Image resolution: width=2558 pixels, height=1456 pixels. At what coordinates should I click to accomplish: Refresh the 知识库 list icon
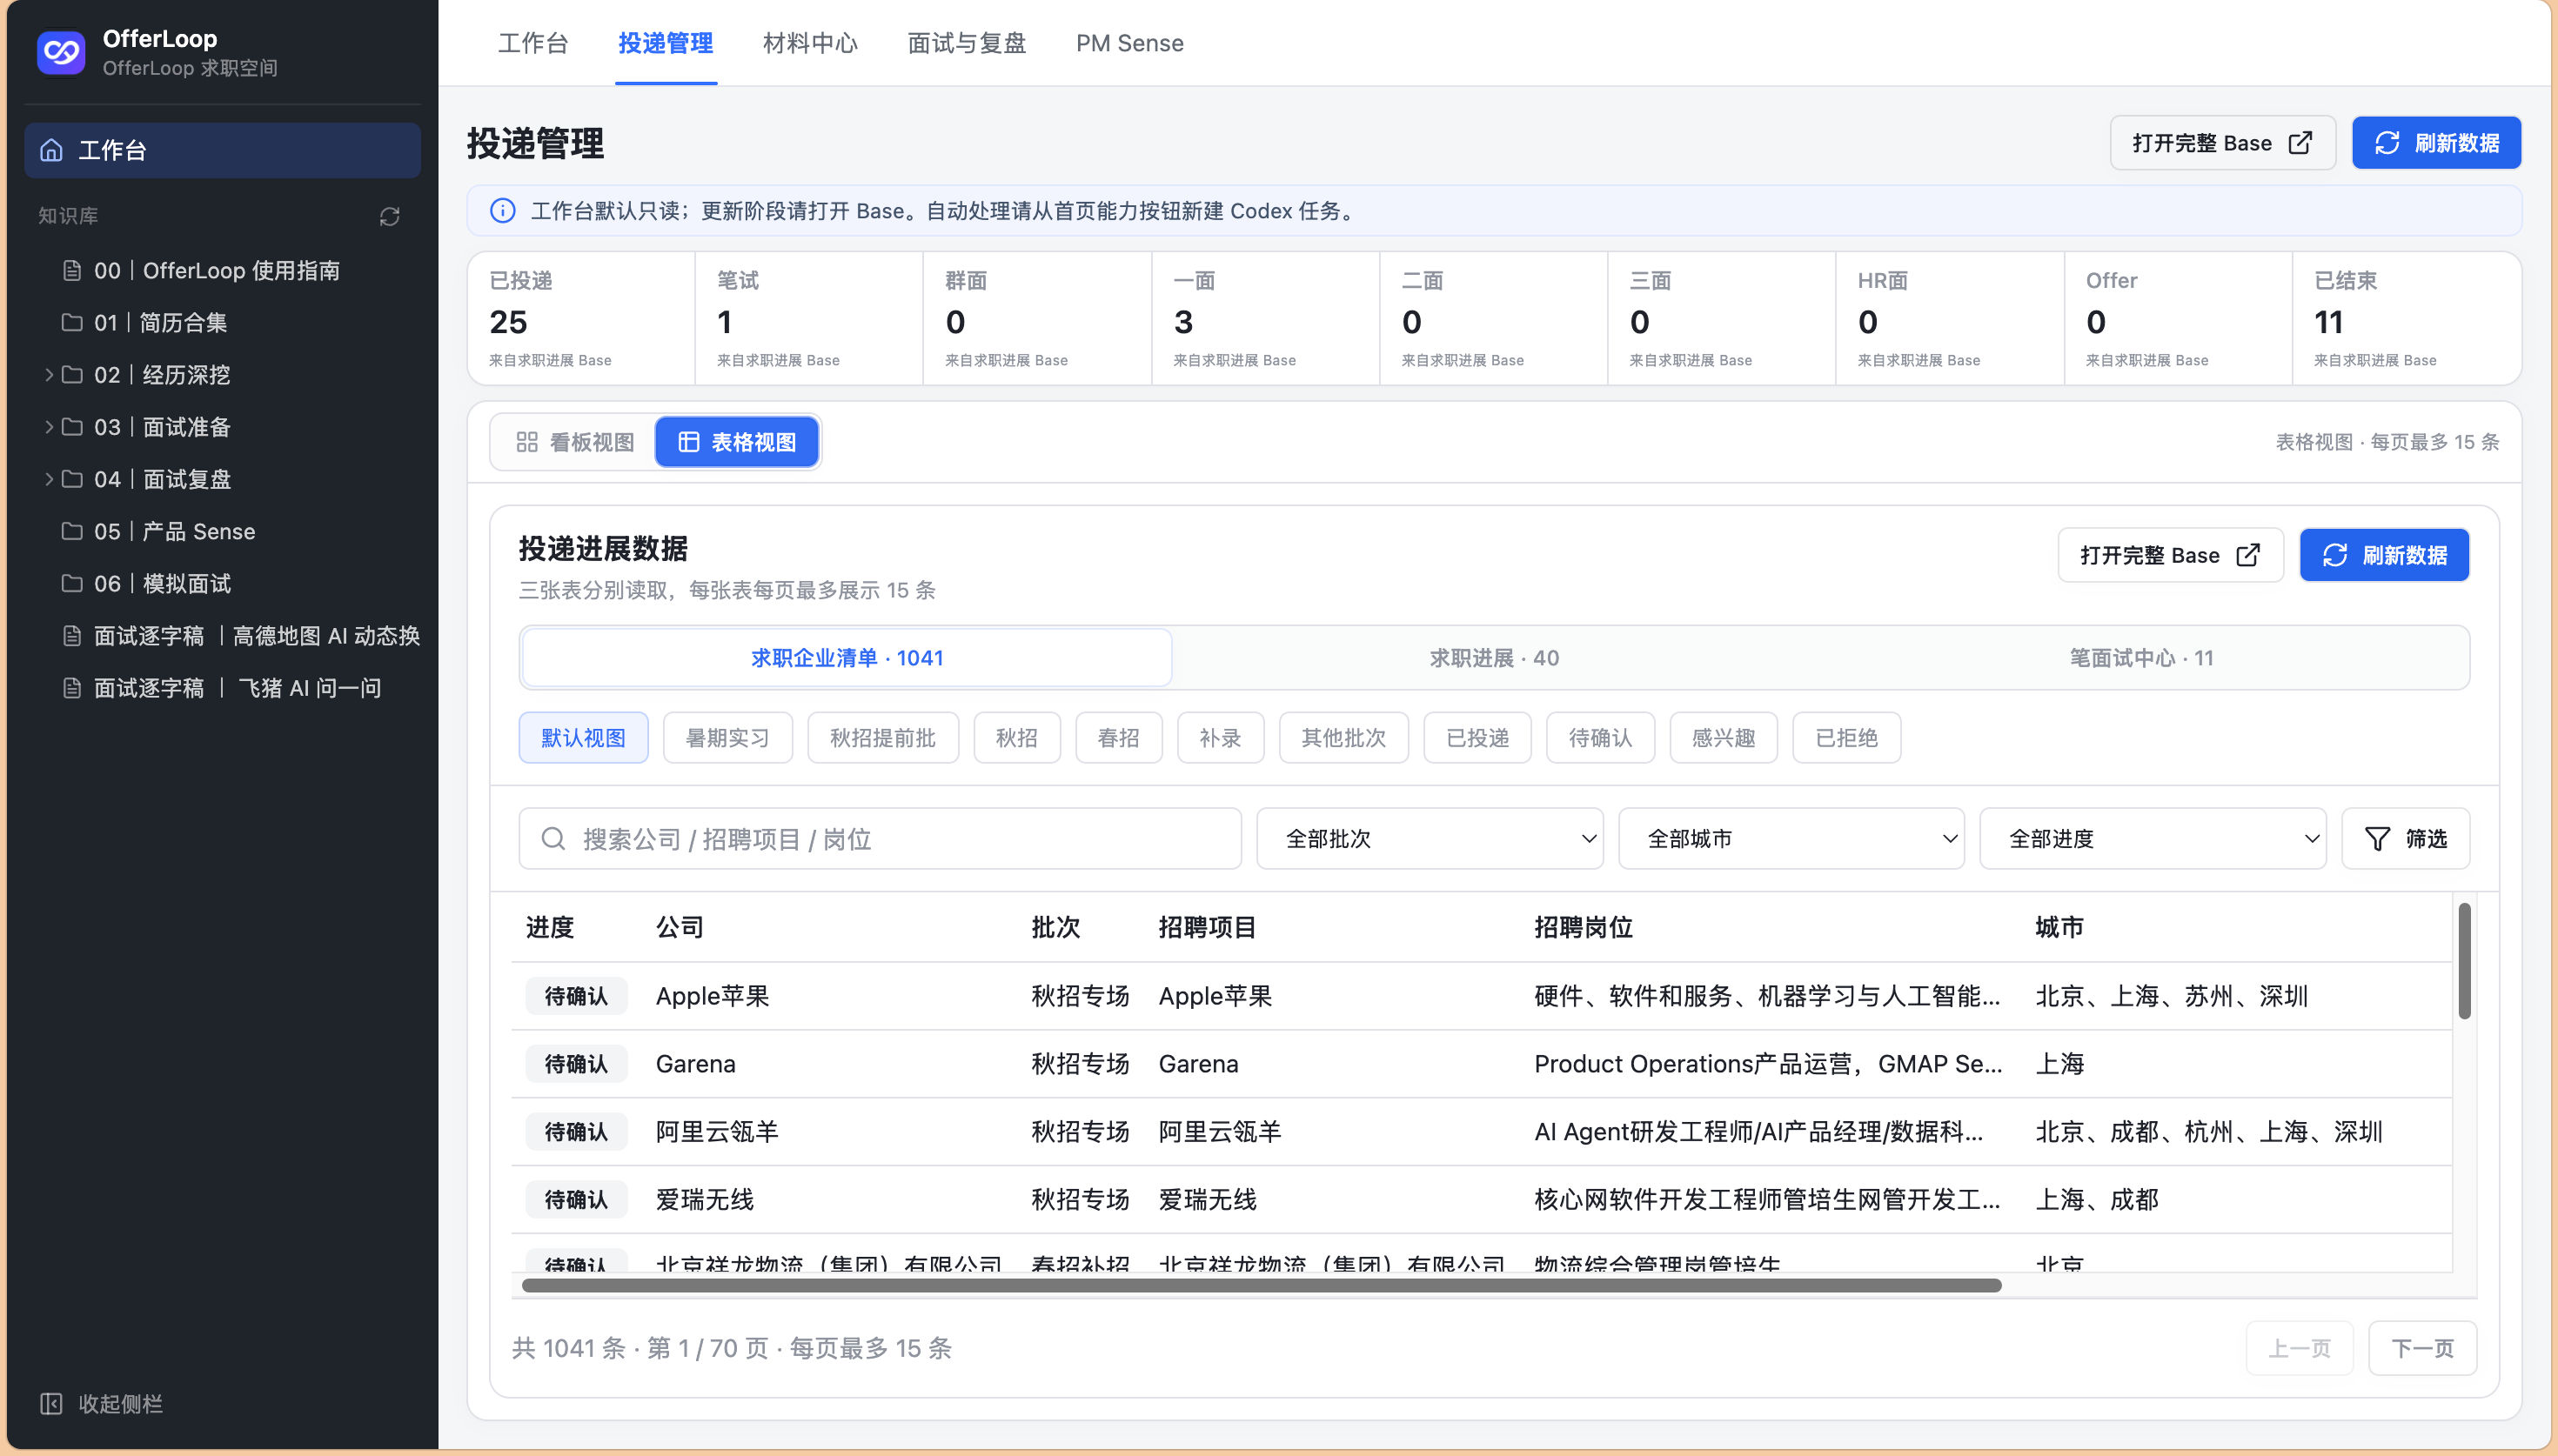[390, 216]
